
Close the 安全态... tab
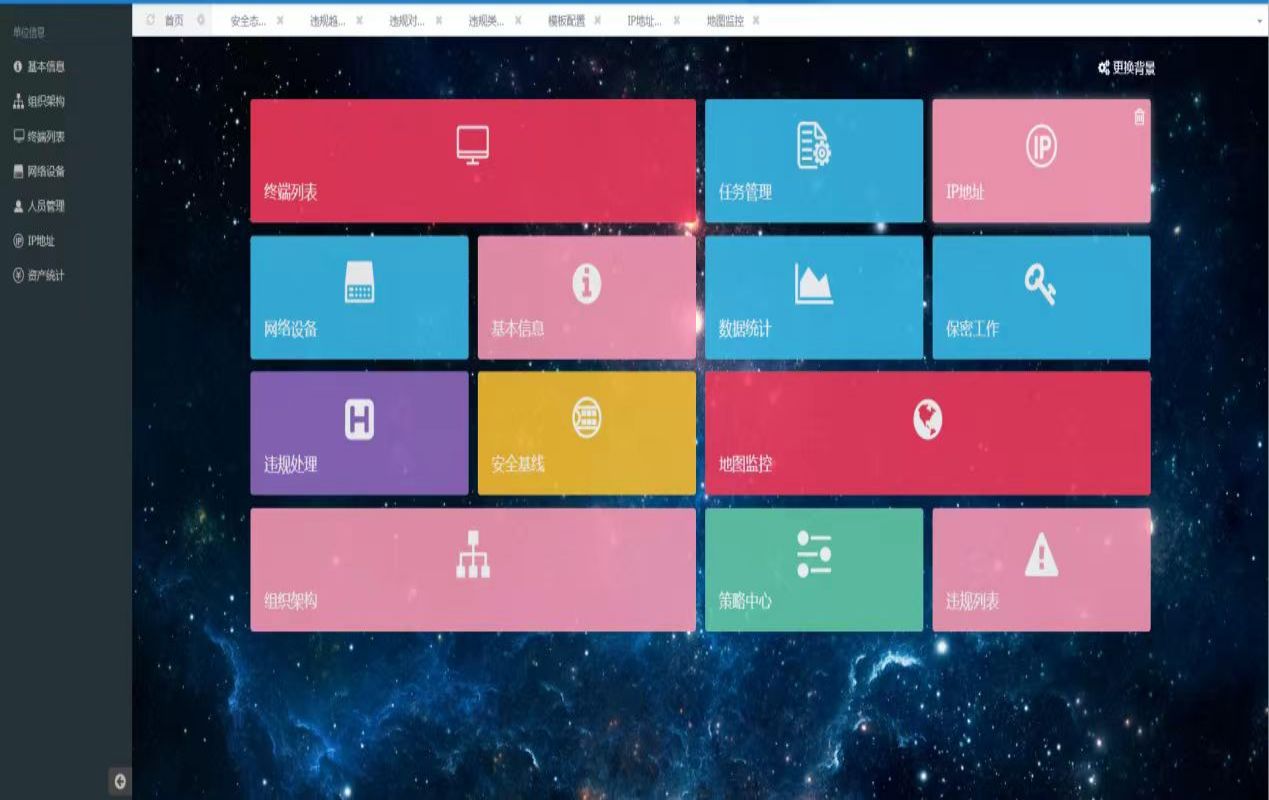[x=280, y=20]
